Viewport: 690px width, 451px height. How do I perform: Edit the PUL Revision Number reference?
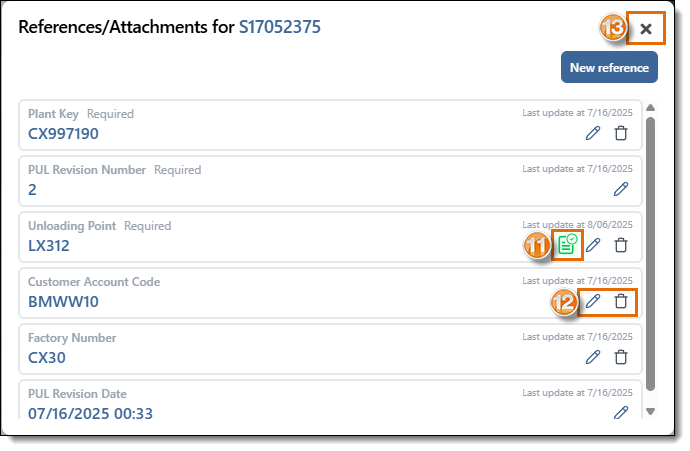[x=621, y=188]
